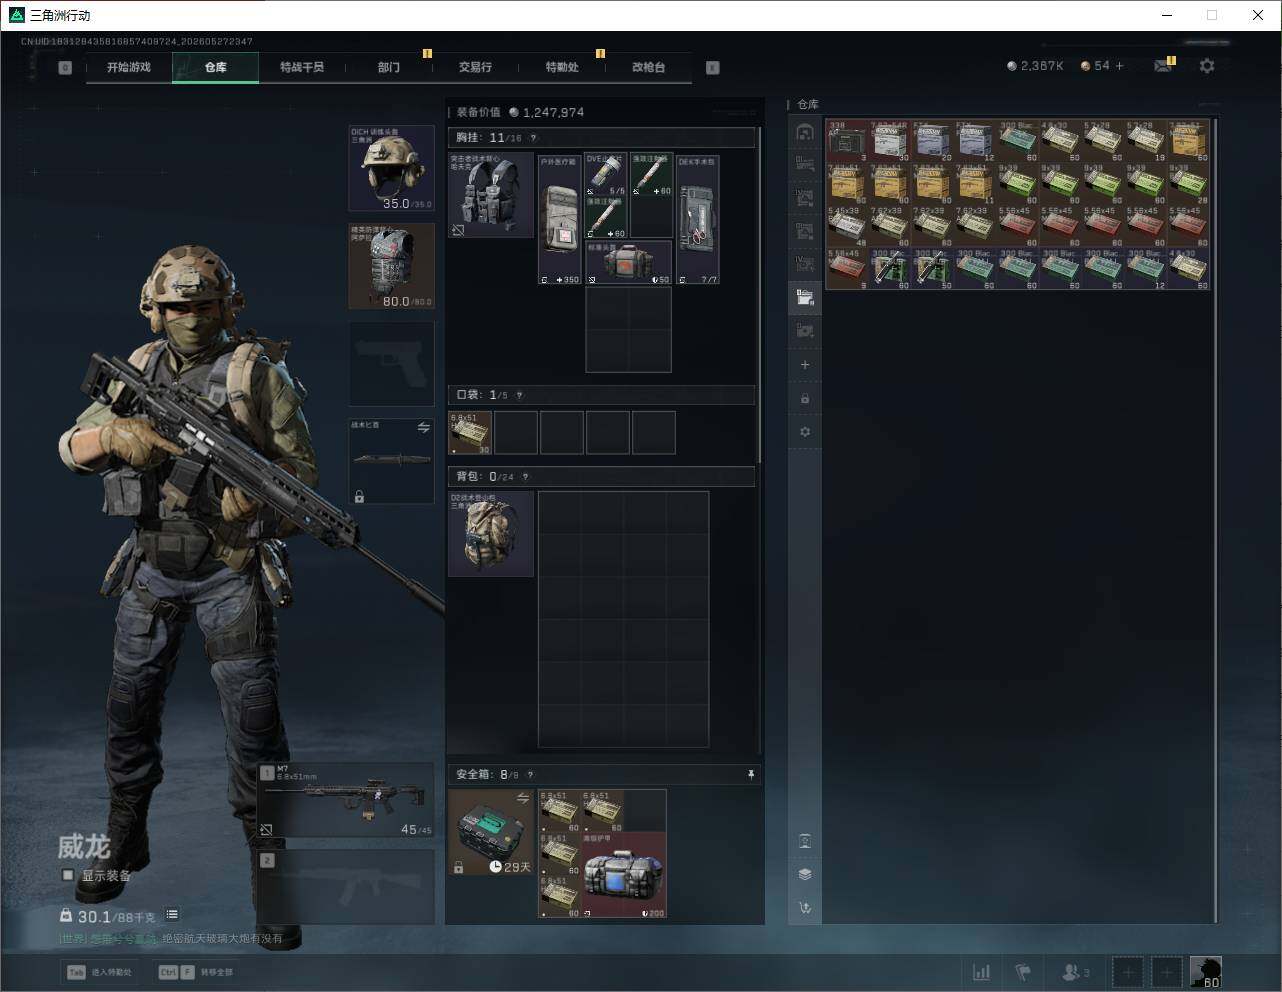Select the armor repair kit showing 200
This screenshot has width=1282, height=992.
[x=624, y=875]
